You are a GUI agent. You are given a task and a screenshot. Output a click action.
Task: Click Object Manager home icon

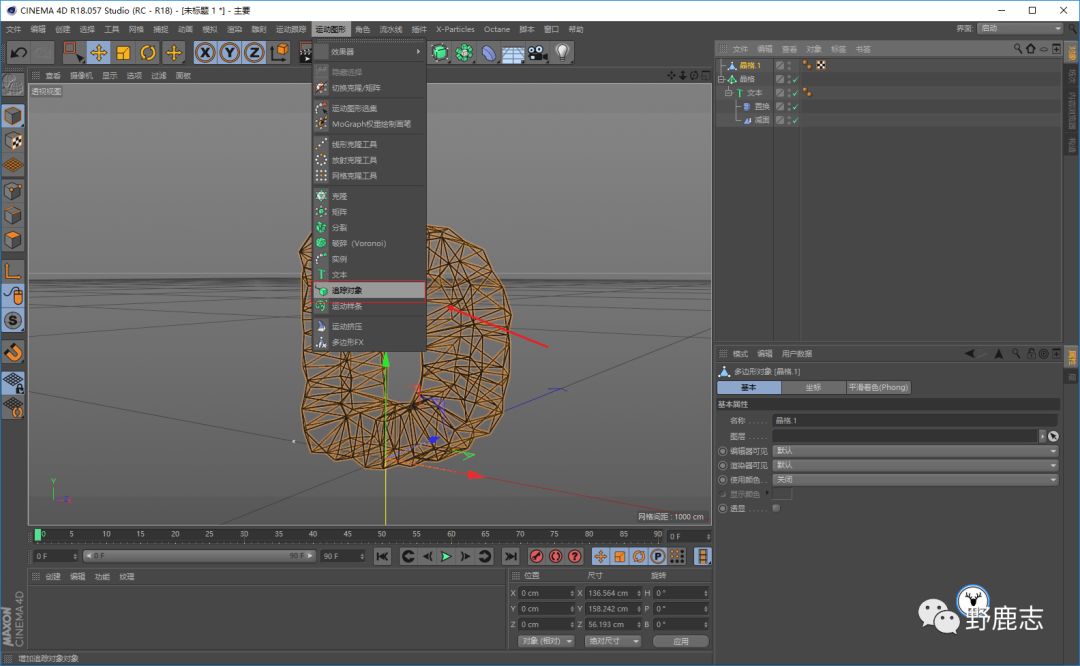point(1030,49)
